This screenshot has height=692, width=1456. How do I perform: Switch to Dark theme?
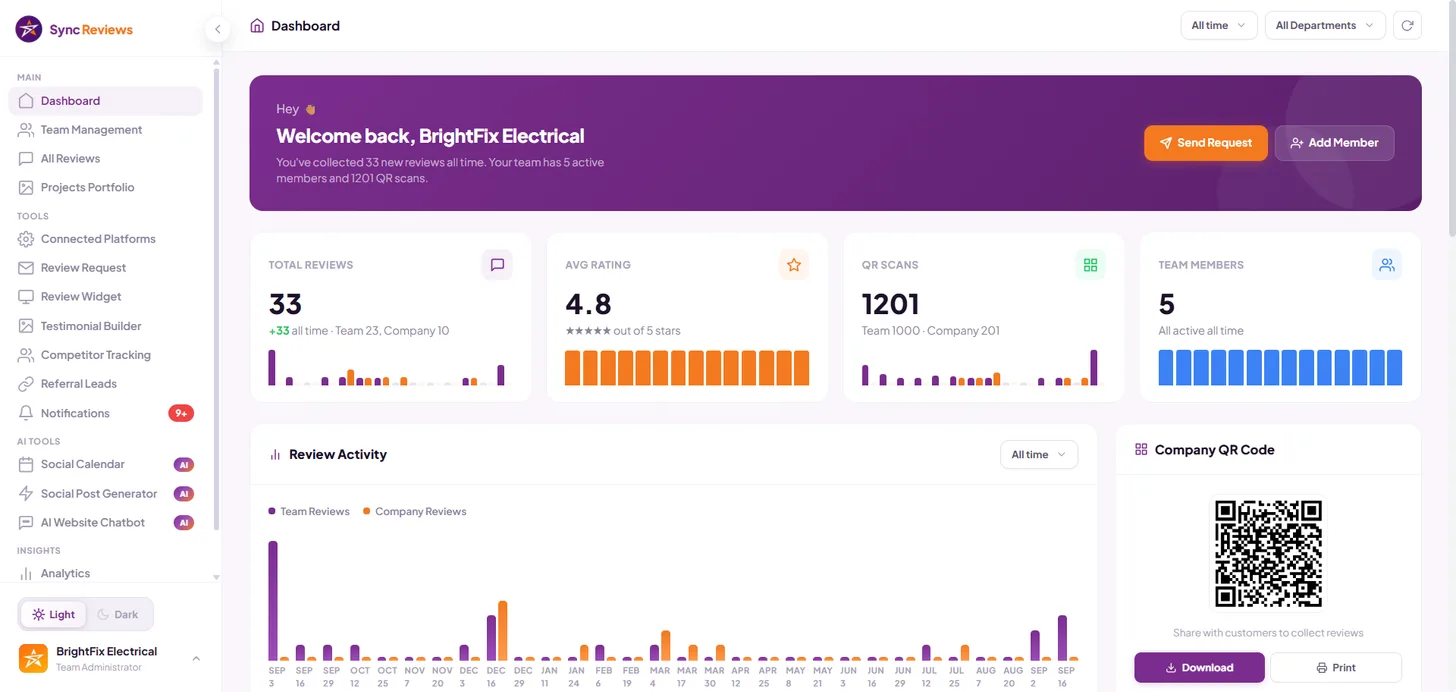pyautogui.click(x=118, y=614)
